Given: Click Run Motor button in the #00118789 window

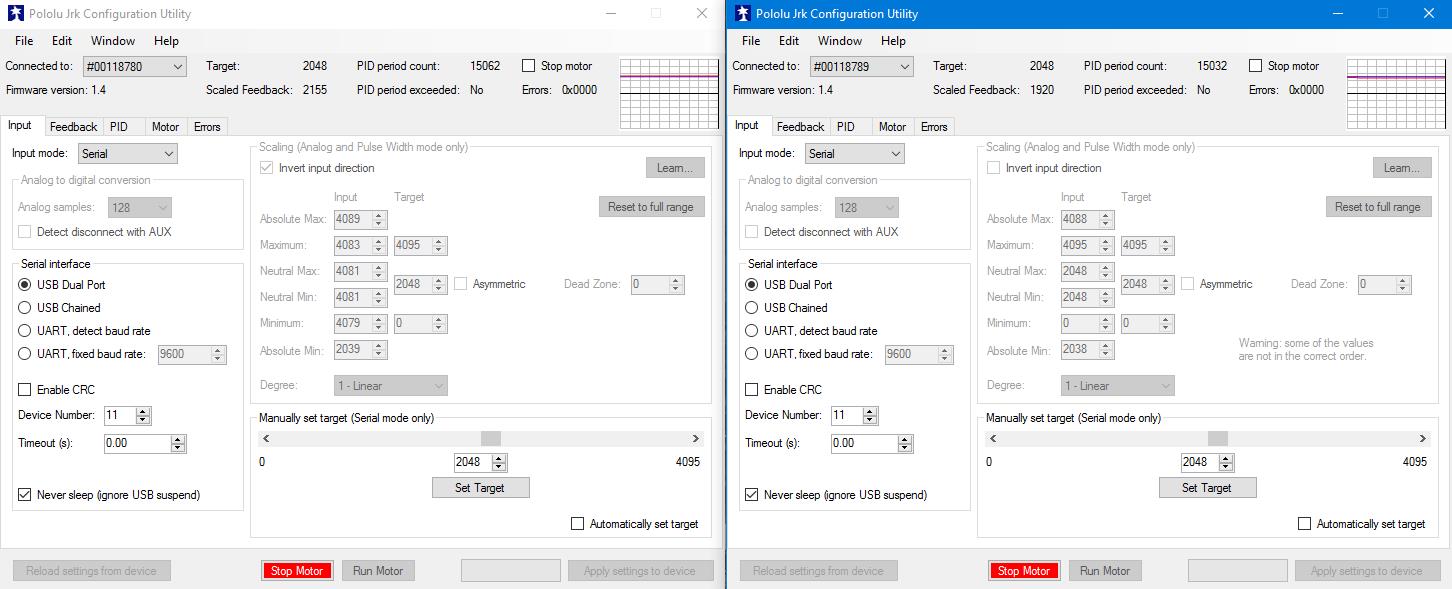Looking at the screenshot, I should (1105, 571).
